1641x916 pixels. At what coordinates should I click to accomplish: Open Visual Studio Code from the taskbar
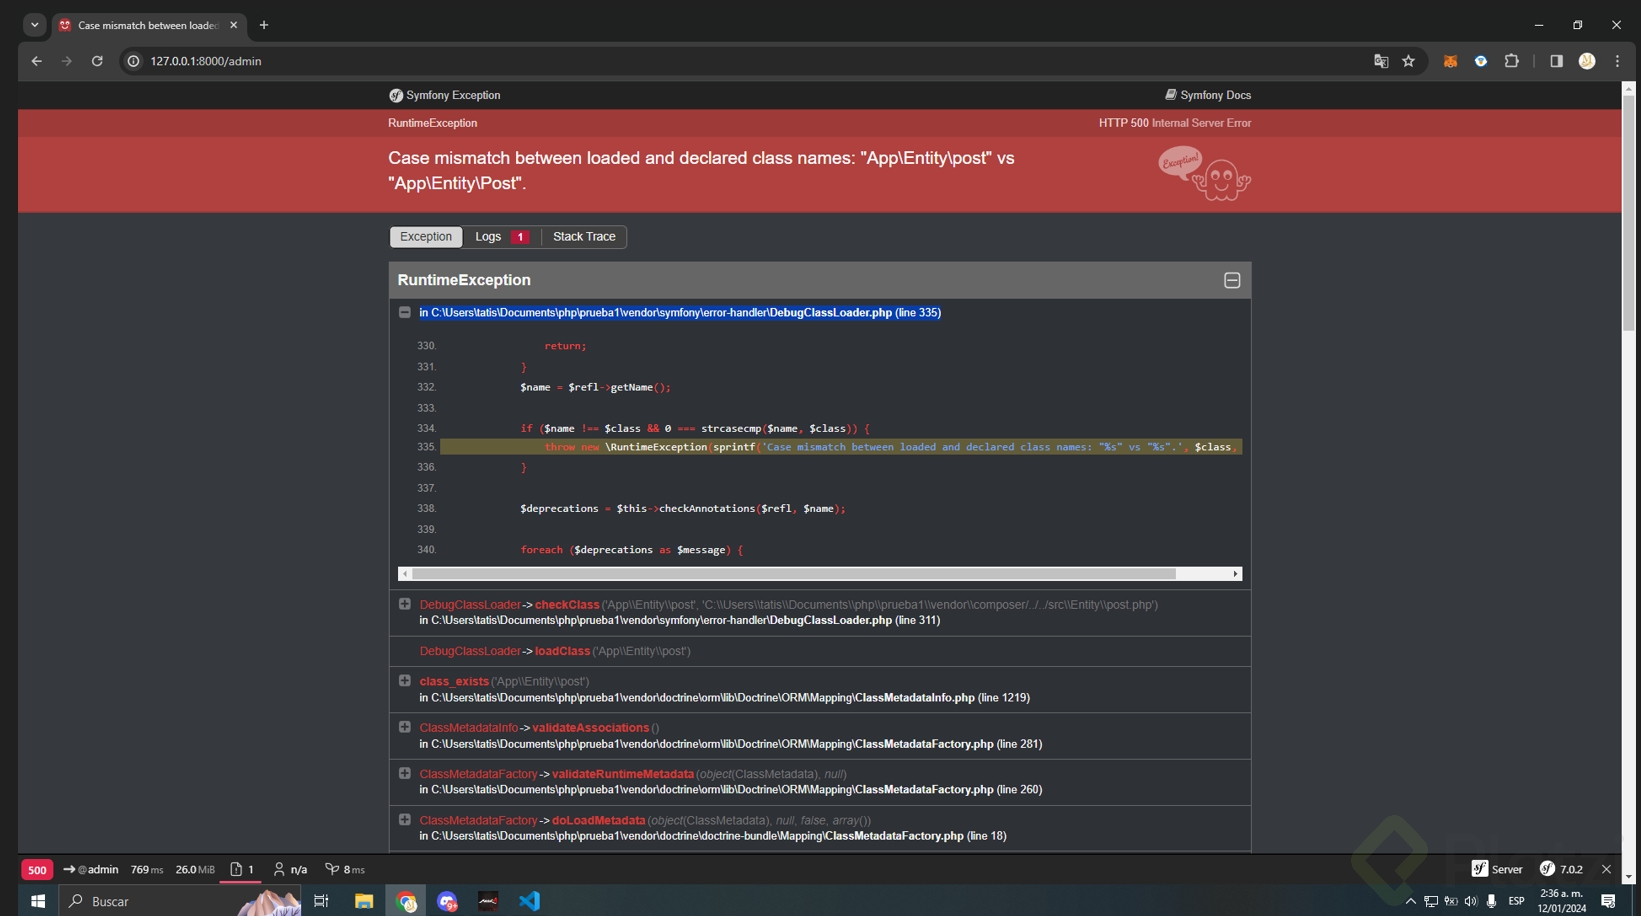tap(529, 901)
